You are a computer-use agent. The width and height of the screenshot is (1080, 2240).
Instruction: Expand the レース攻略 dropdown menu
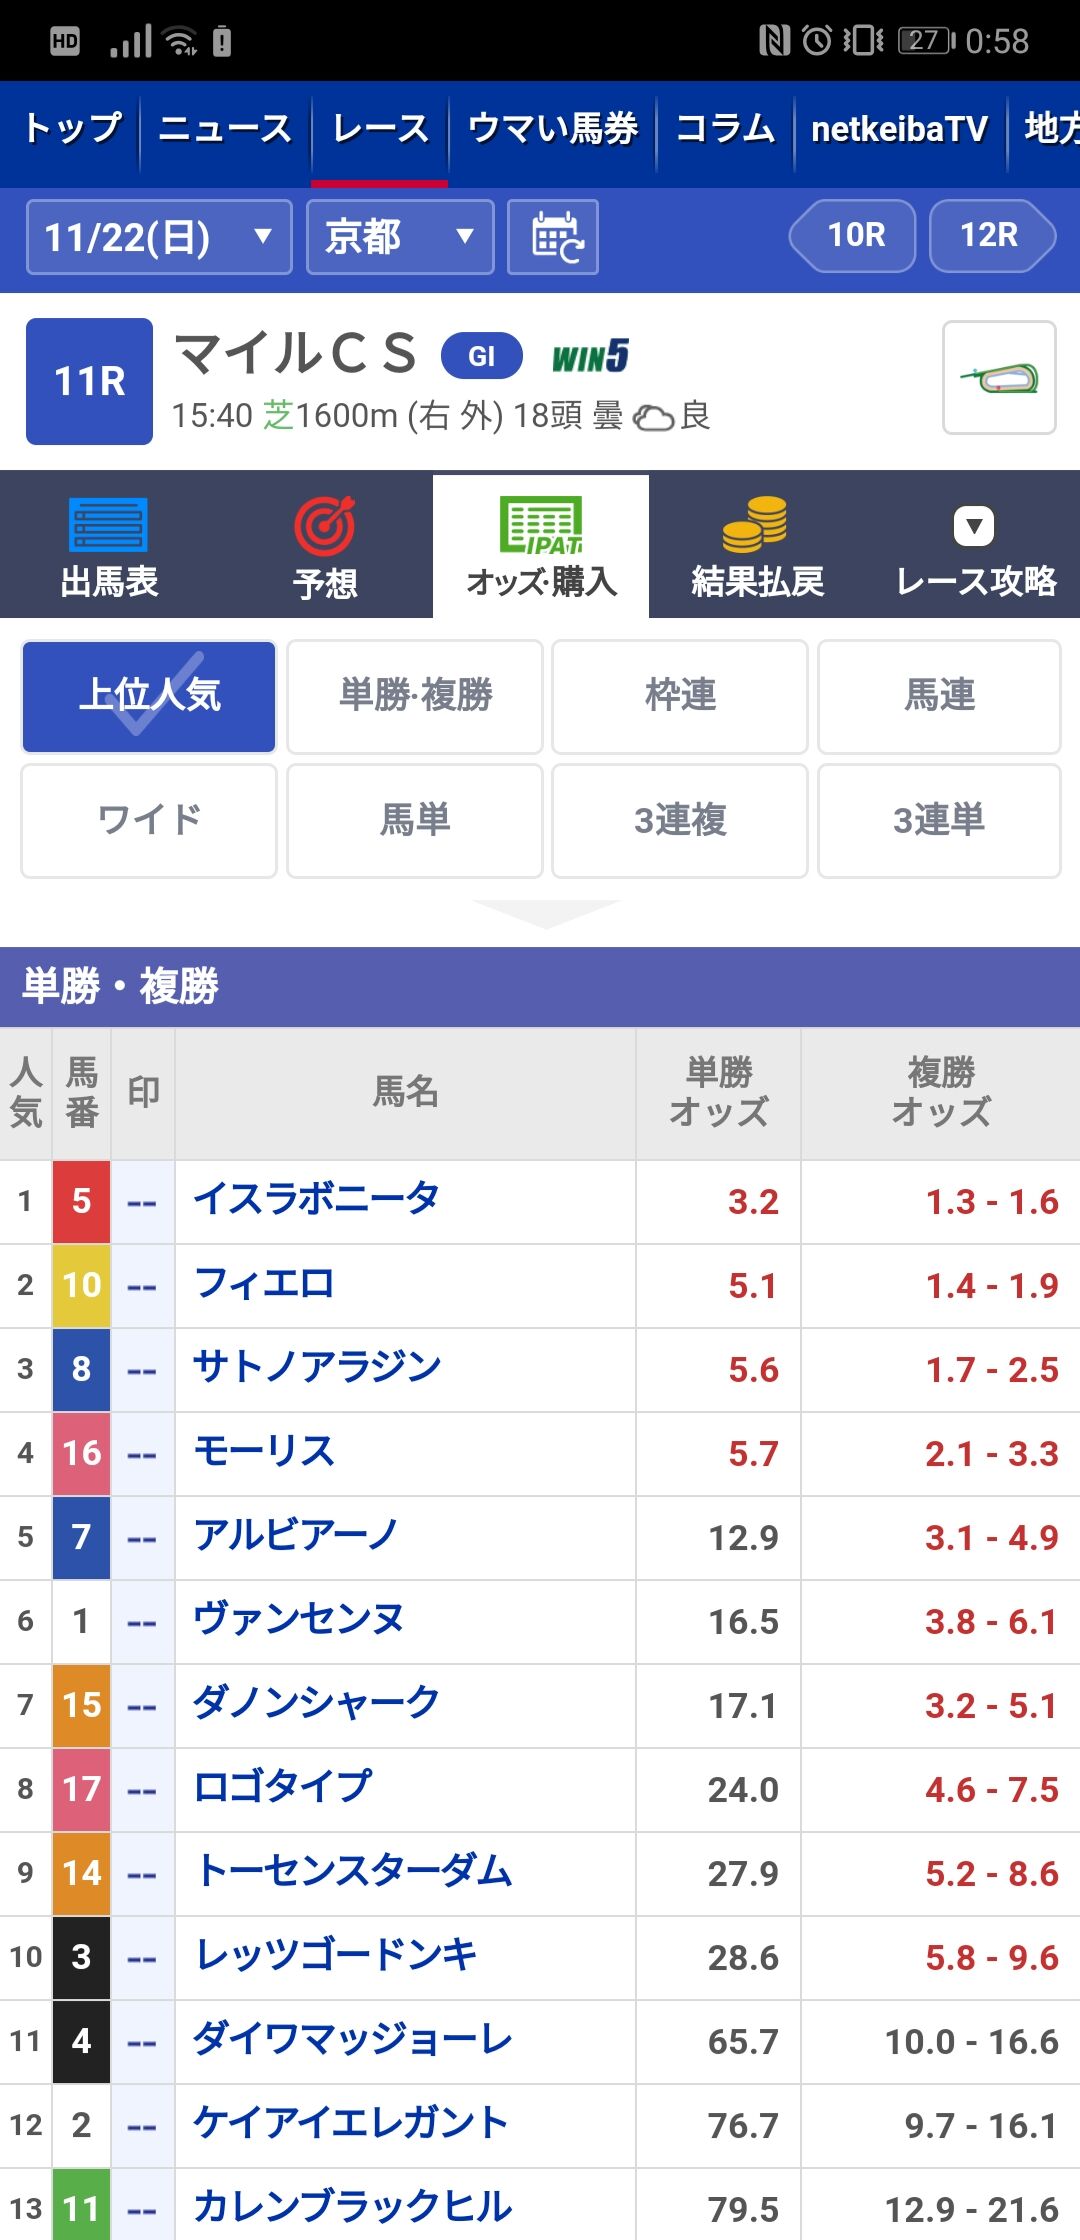[x=974, y=527]
